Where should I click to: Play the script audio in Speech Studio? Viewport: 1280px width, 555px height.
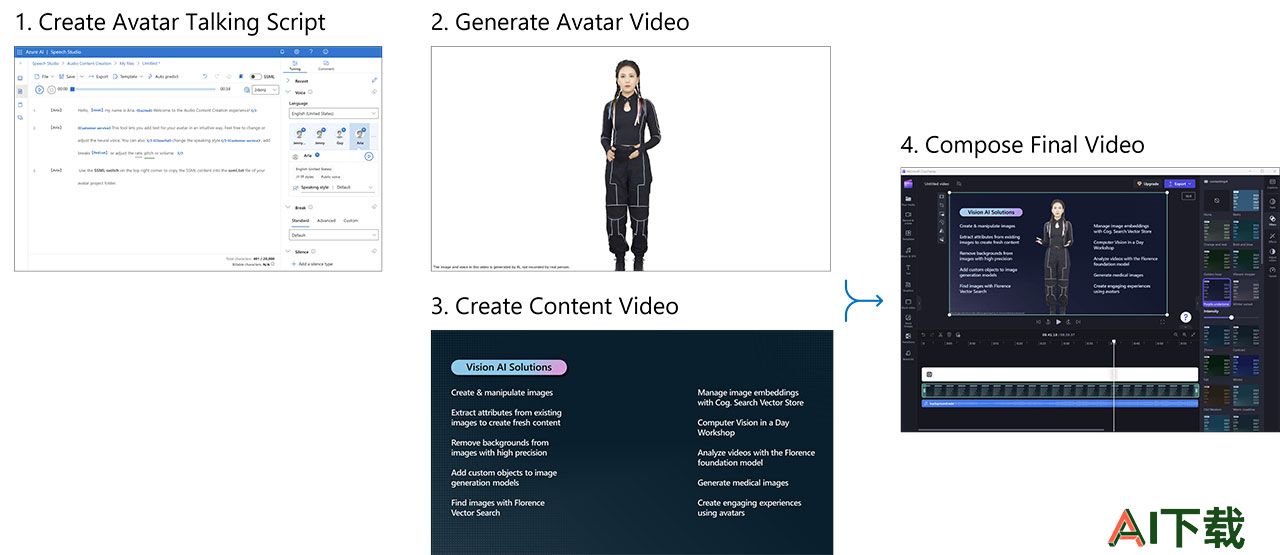40,89
